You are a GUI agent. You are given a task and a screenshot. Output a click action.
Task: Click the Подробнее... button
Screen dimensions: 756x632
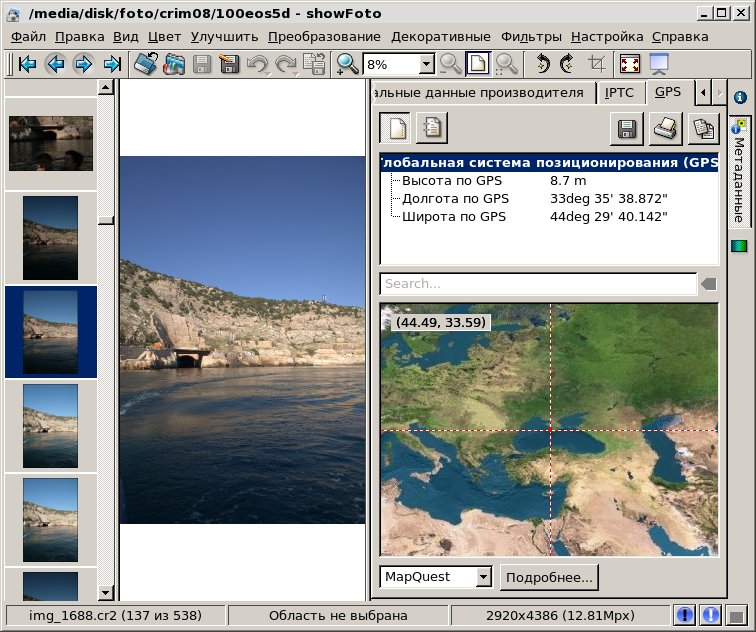pos(549,577)
